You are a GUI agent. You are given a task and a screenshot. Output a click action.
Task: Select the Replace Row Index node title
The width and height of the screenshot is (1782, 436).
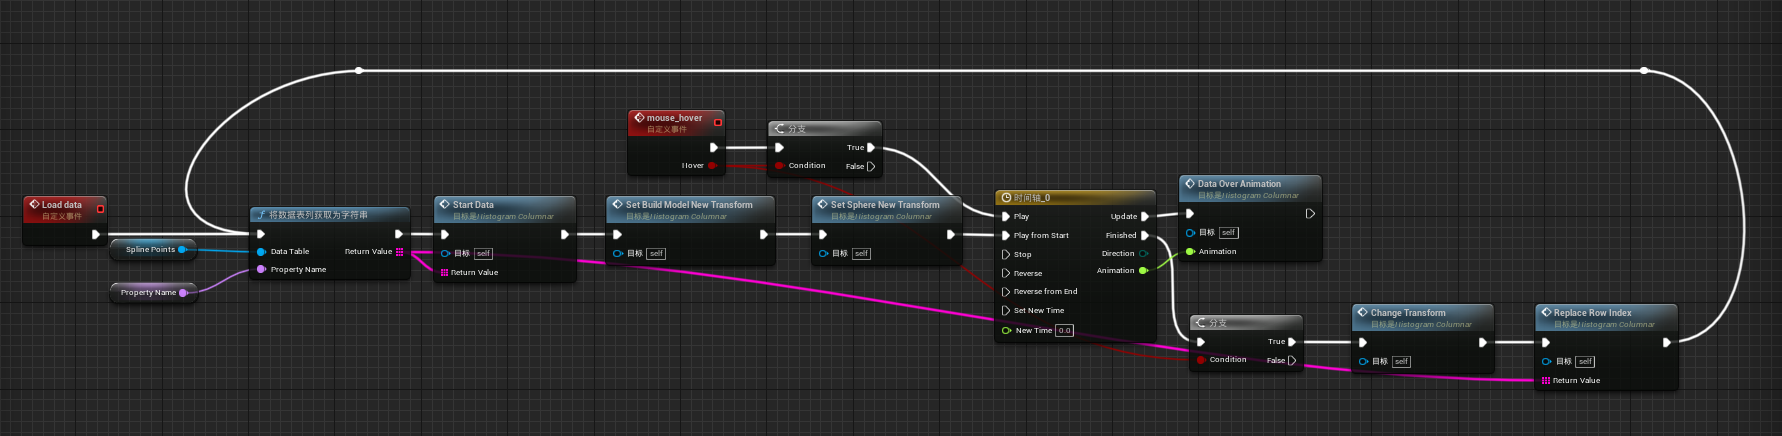(x=1592, y=313)
